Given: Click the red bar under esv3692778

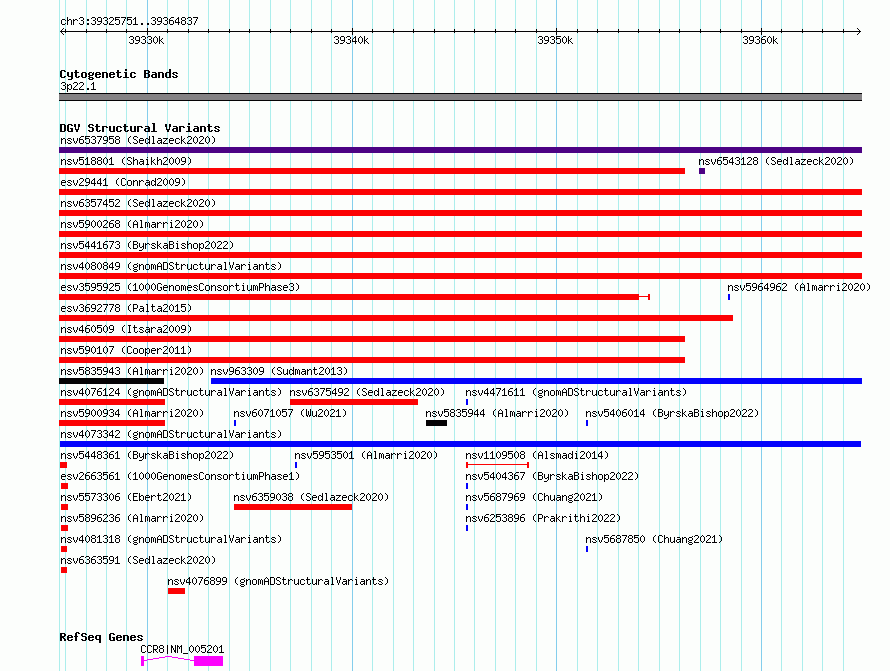Looking at the screenshot, I should pyautogui.click(x=396, y=318).
